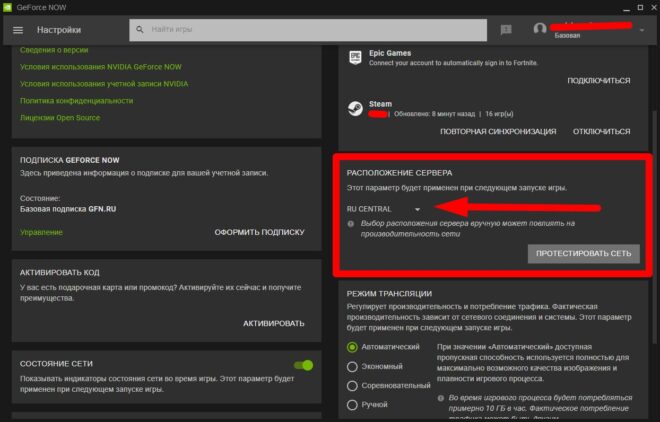Disconnect Steam via ОТКЛЮЧИТЬСЯ
Image resolution: width=660 pixels, height=422 pixels.
pos(601,131)
